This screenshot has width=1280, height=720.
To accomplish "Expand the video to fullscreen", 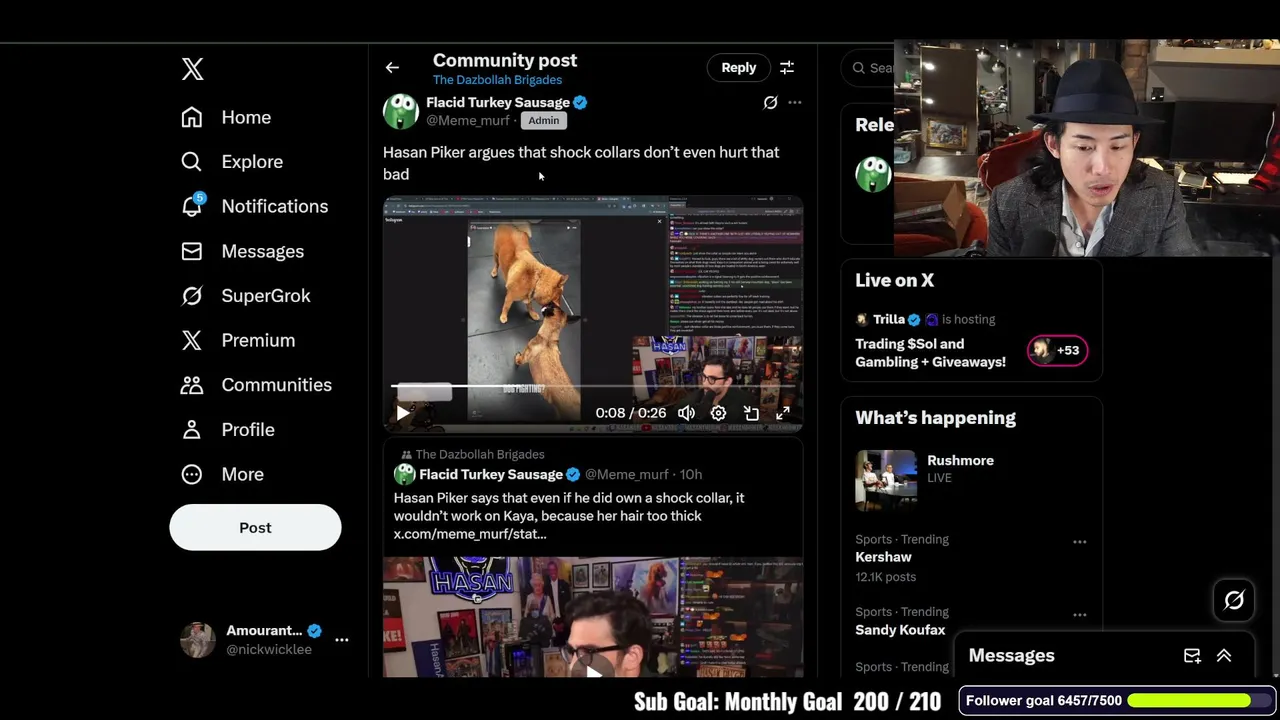I will pyautogui.click(x=783, y=413).
